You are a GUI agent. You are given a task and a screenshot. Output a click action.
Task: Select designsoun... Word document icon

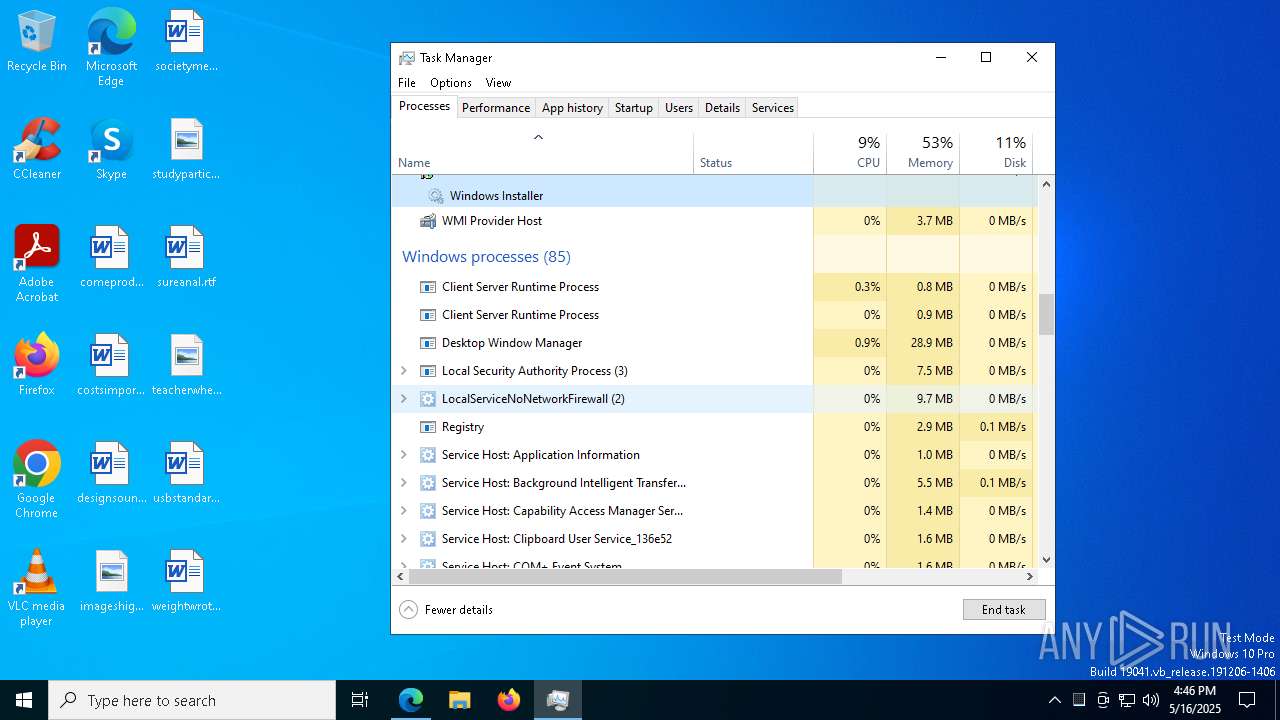tap(111, 474)
